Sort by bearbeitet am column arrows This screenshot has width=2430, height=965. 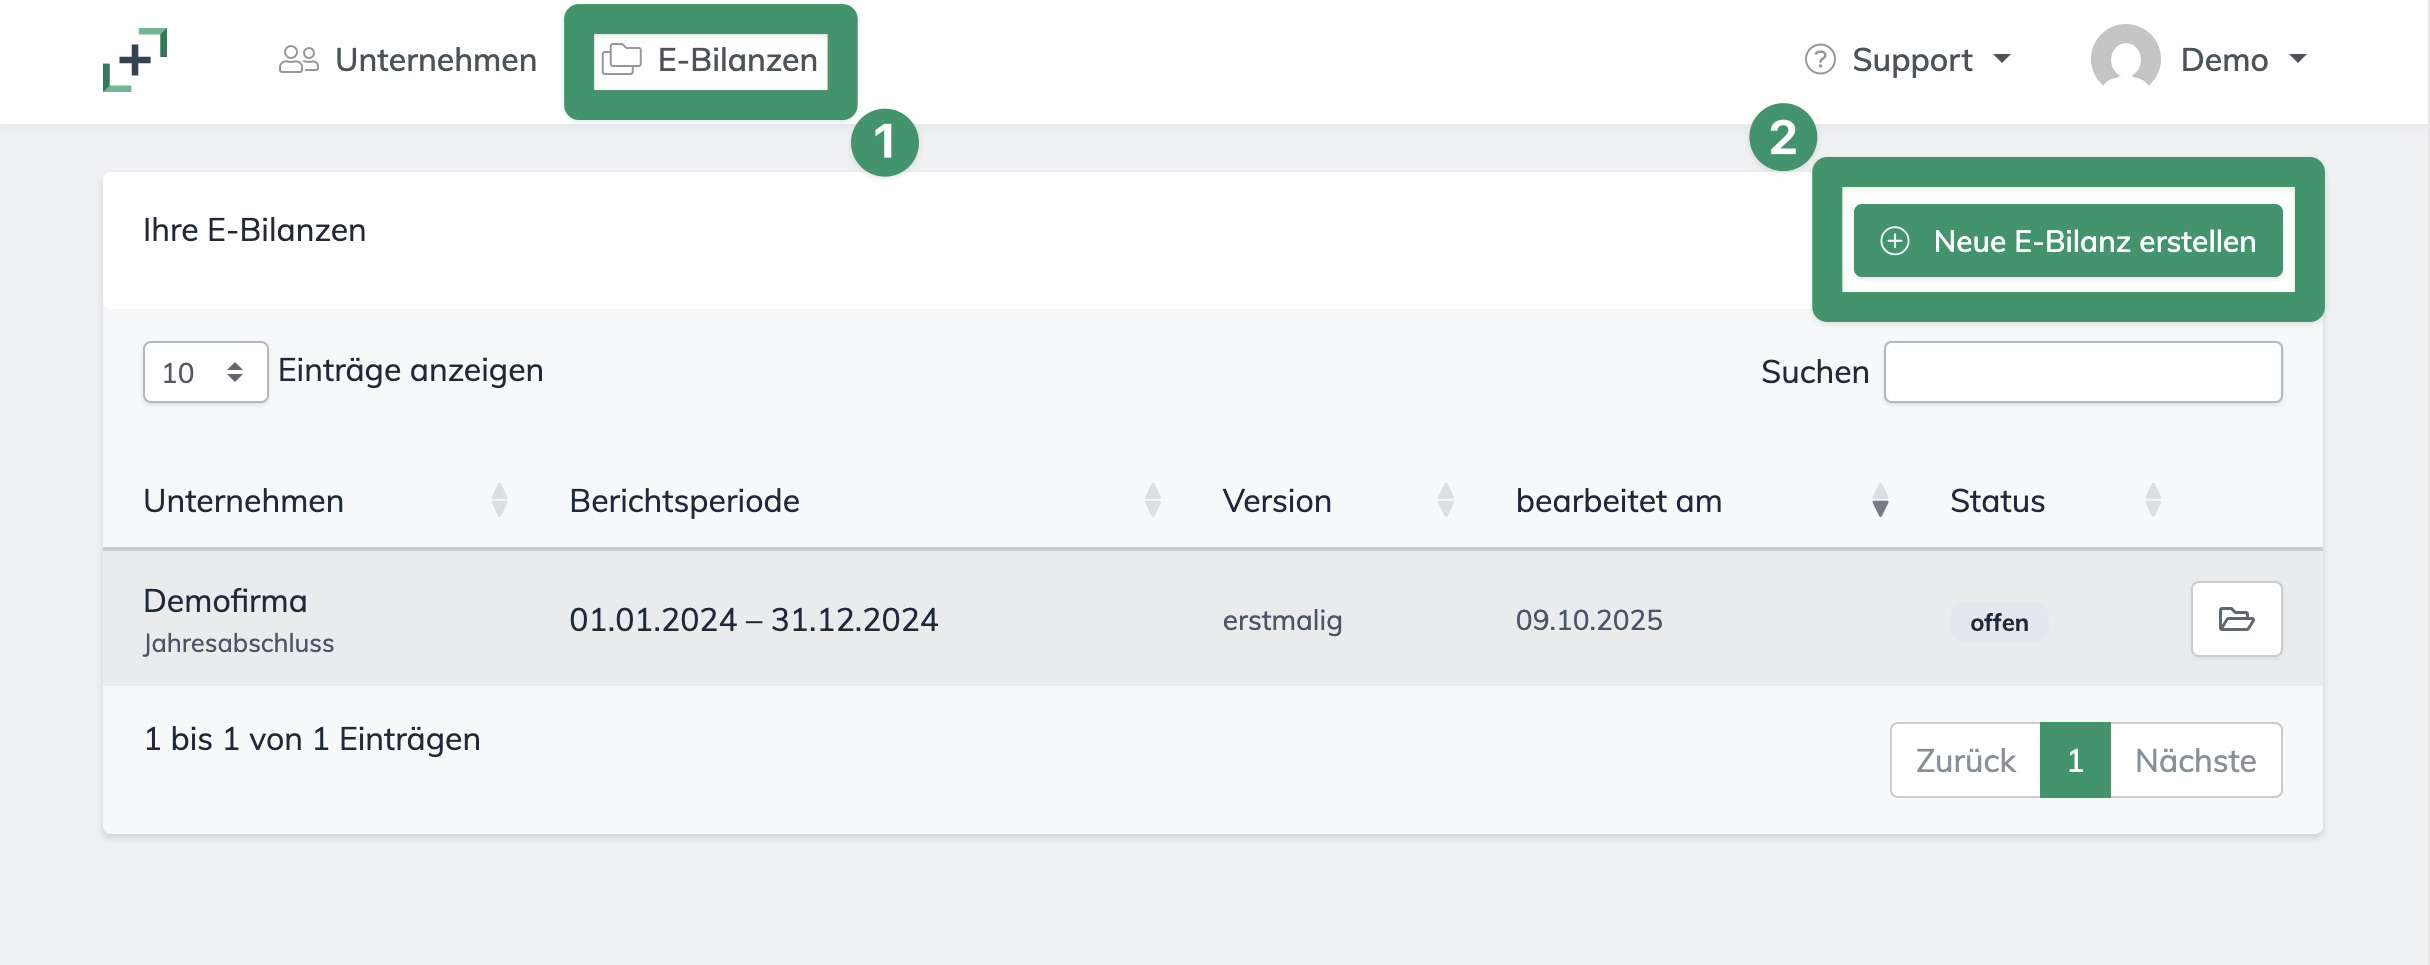(x=1880, y=500)
